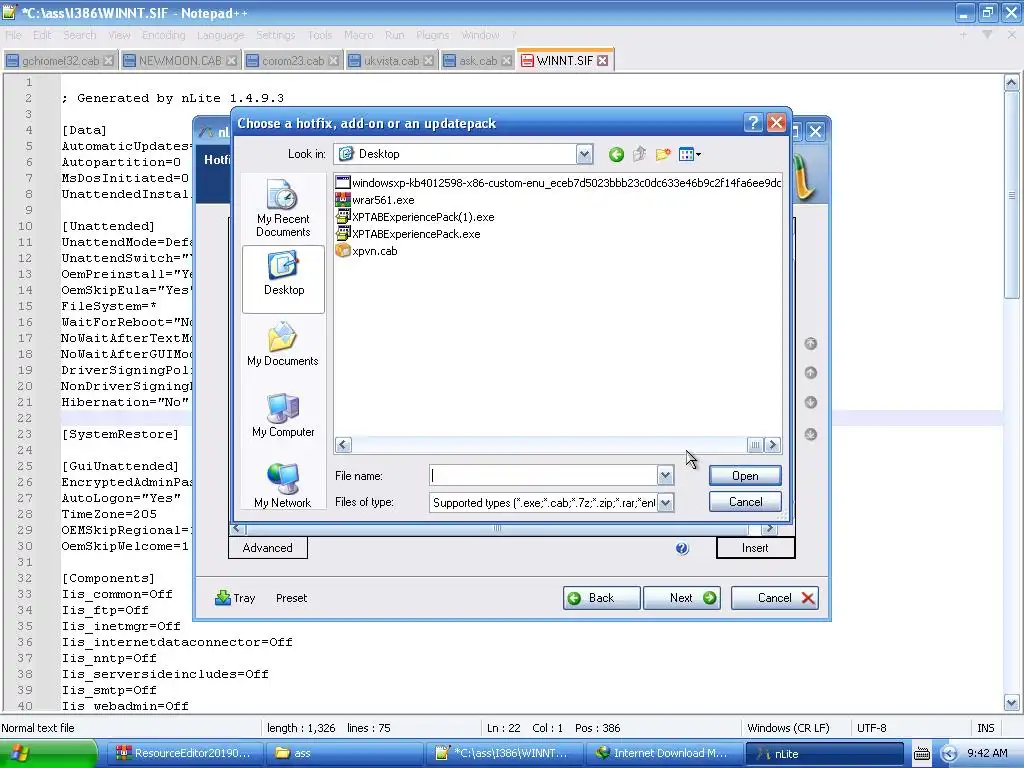The width and height of the screenshot is (1024, 768).
Task: Open My Documents place
Action: (x=283, y=344)
